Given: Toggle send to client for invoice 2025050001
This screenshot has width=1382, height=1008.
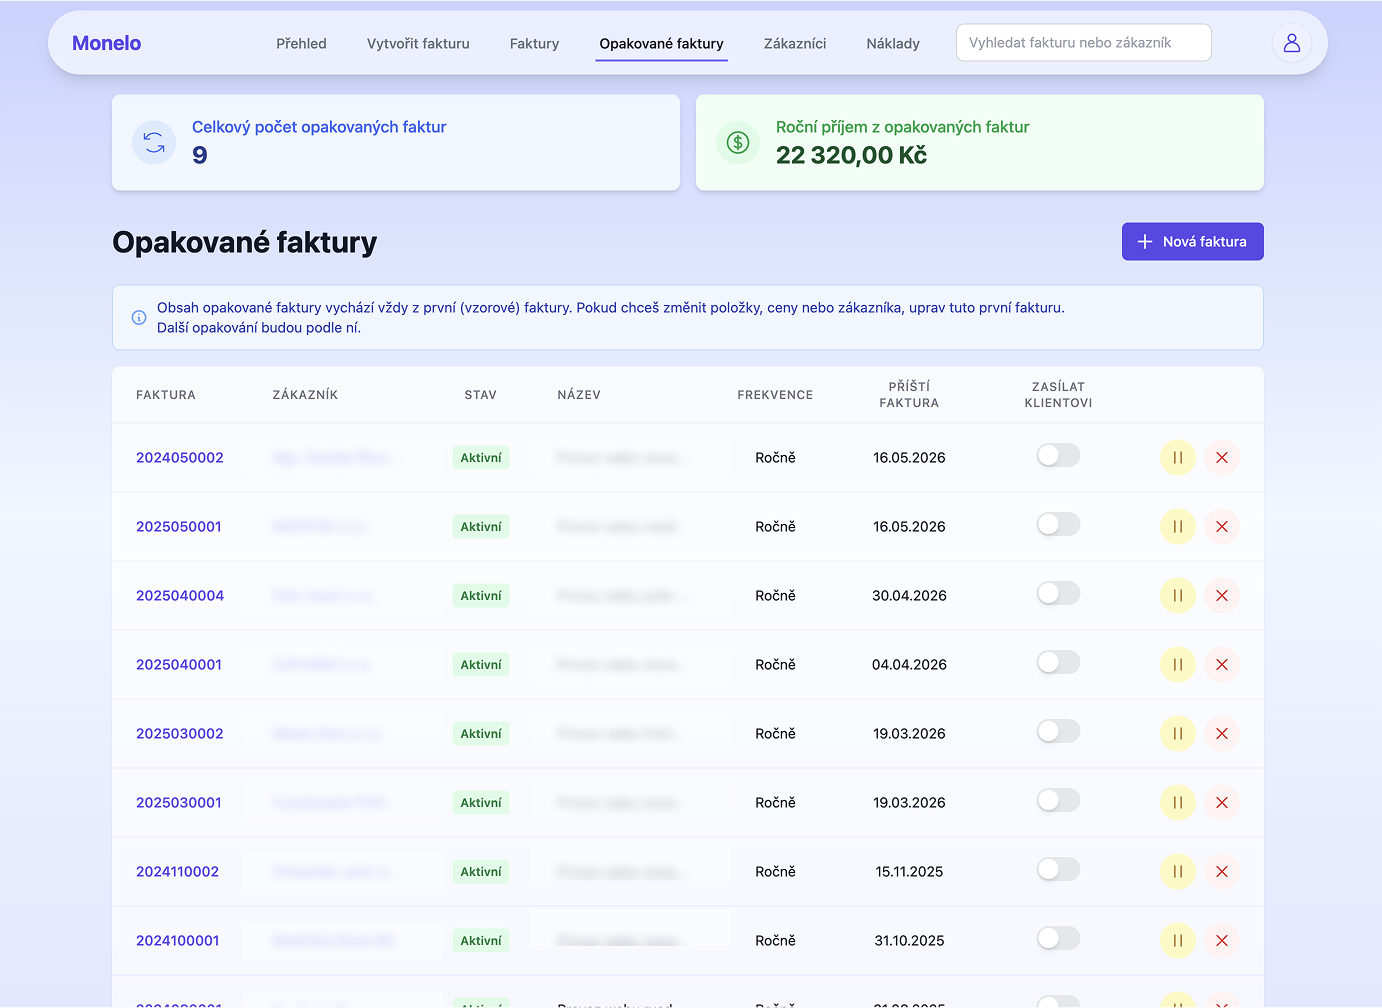Looking at the screenshot, I should click(1058, 525).
